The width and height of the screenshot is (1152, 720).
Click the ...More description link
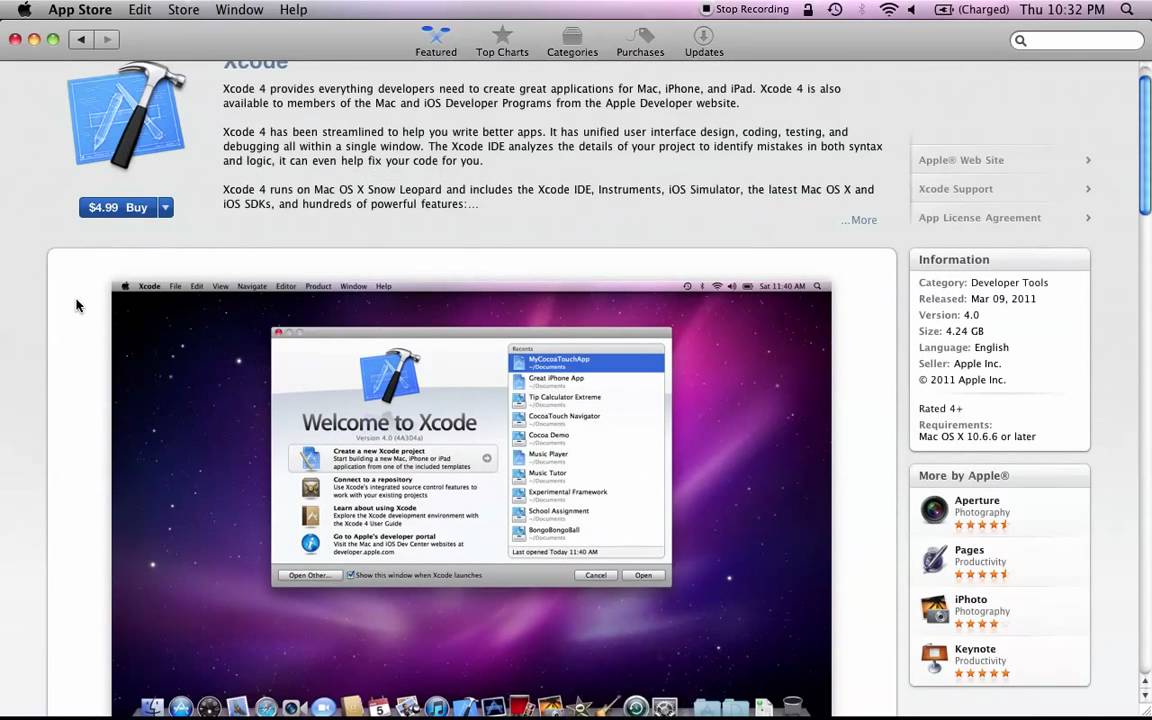859,220
